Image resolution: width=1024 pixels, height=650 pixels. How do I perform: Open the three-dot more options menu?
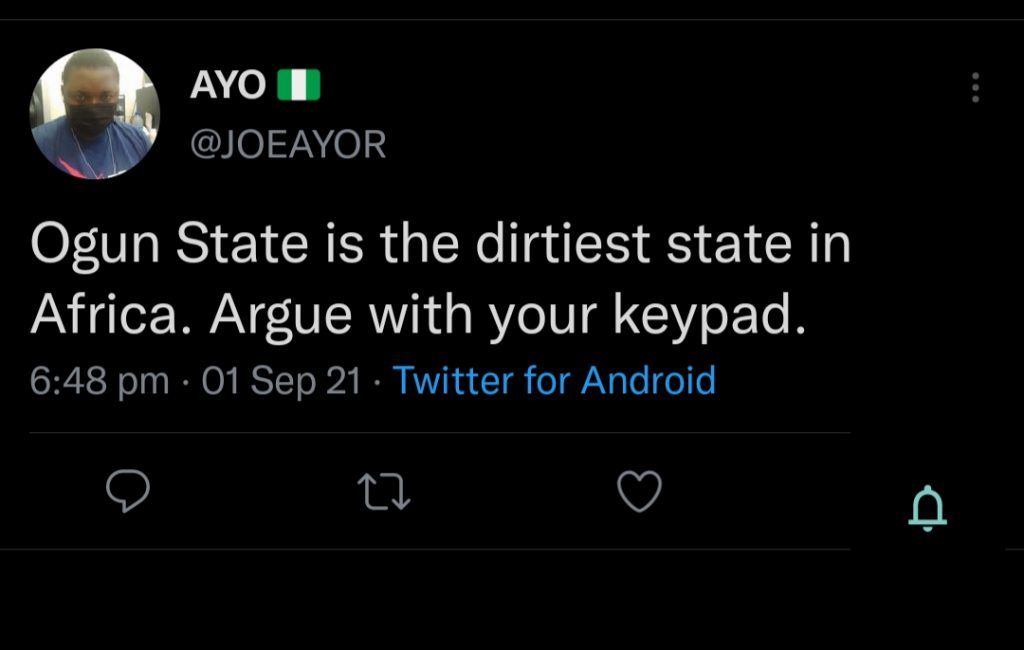click(975, 88)
